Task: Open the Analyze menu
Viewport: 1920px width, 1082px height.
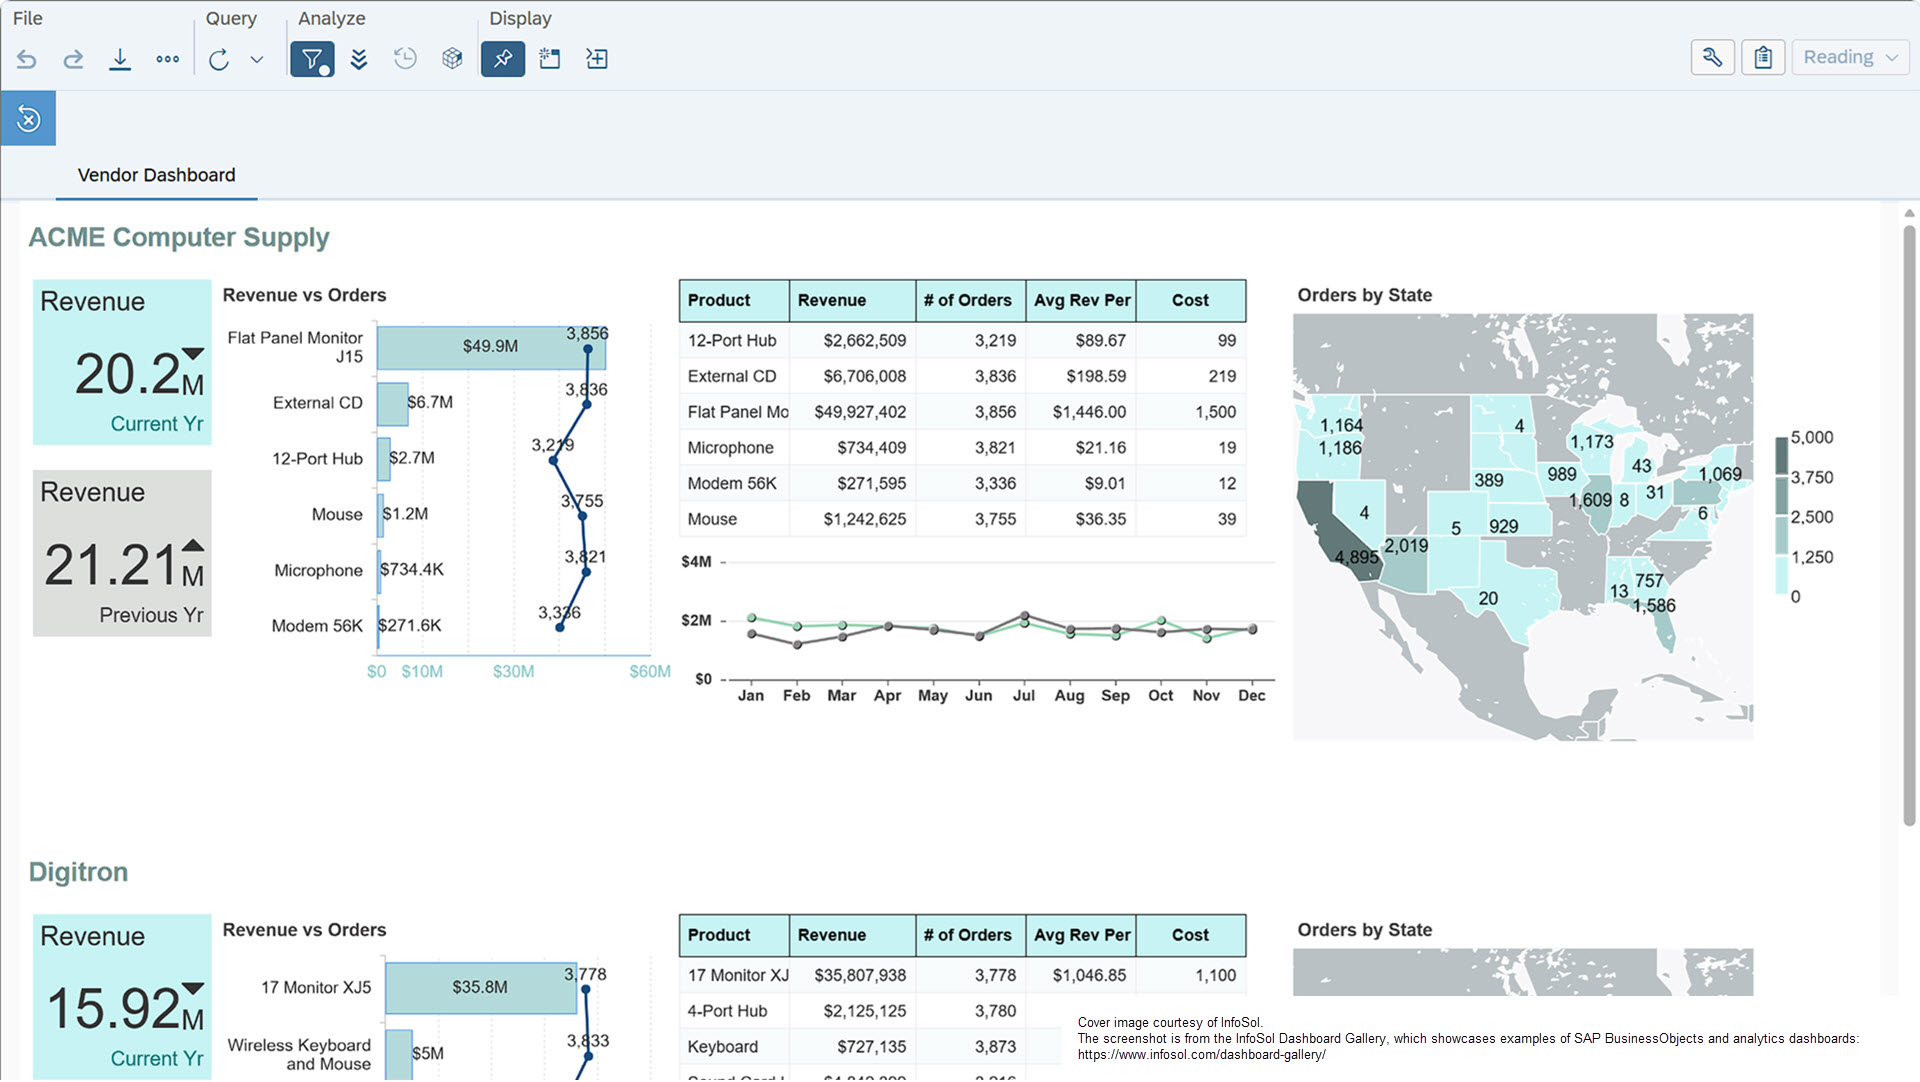Action: (332, 18)
